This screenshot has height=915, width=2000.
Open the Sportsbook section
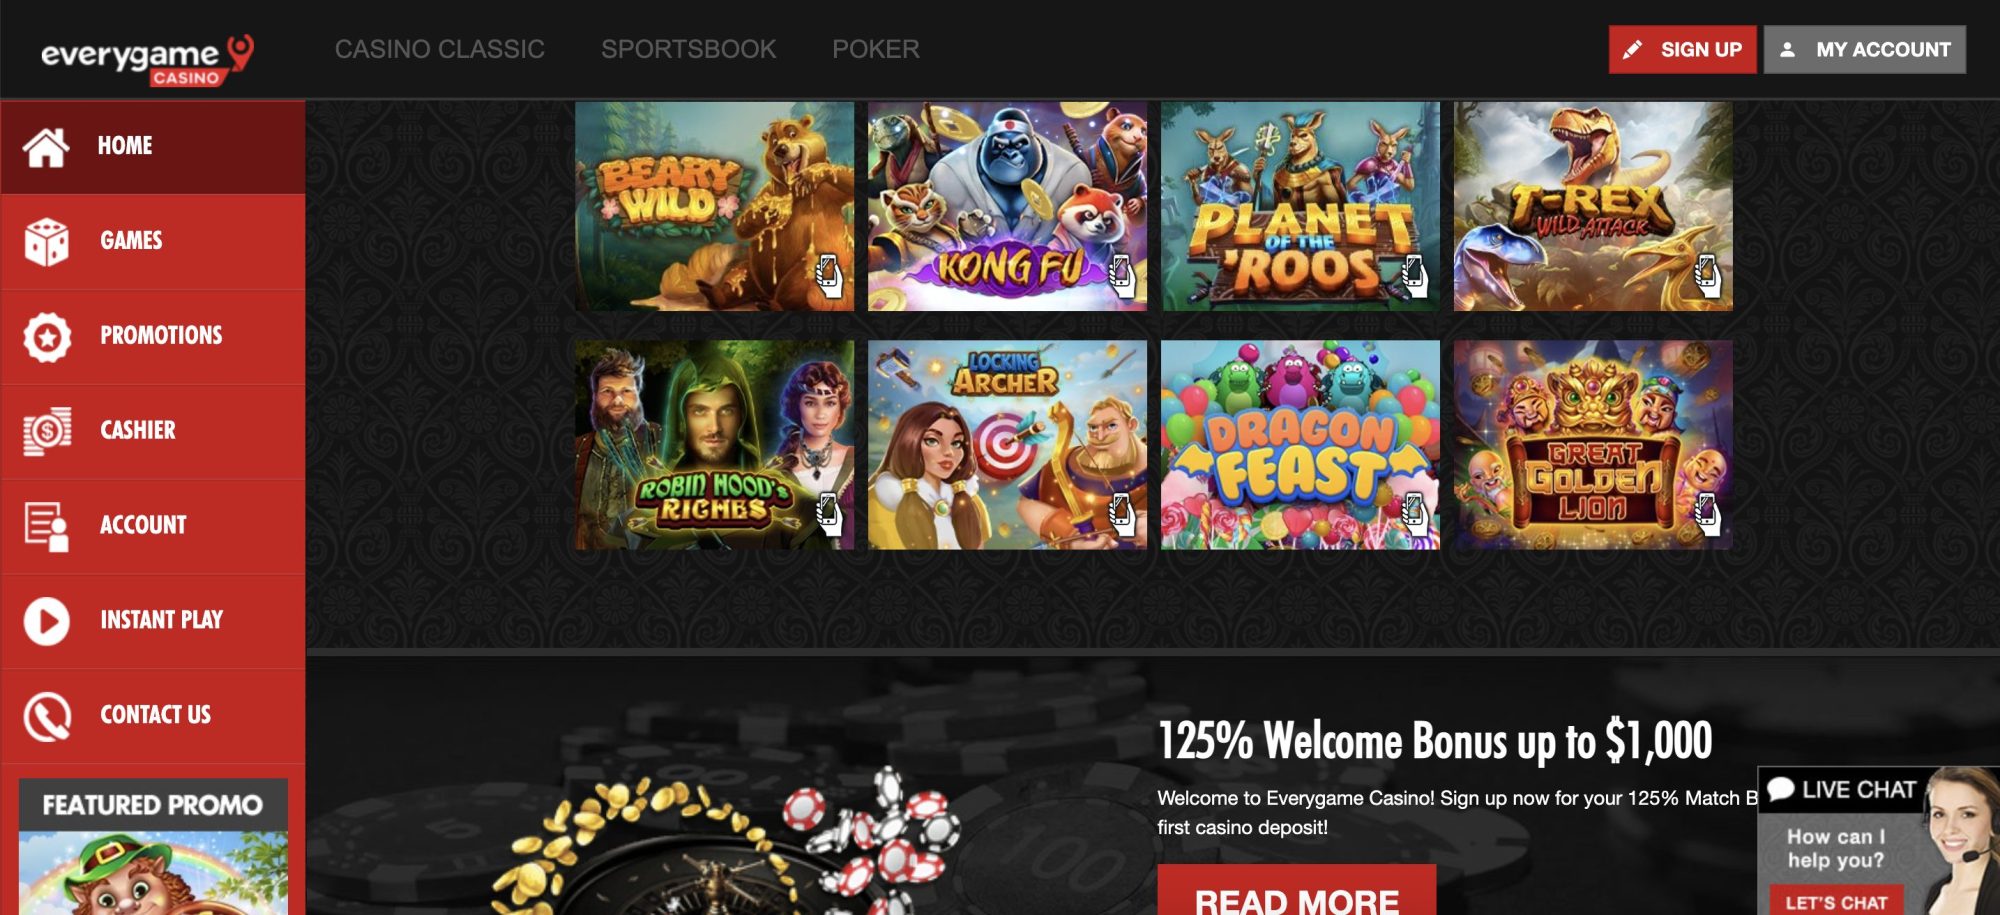[688, 49]
